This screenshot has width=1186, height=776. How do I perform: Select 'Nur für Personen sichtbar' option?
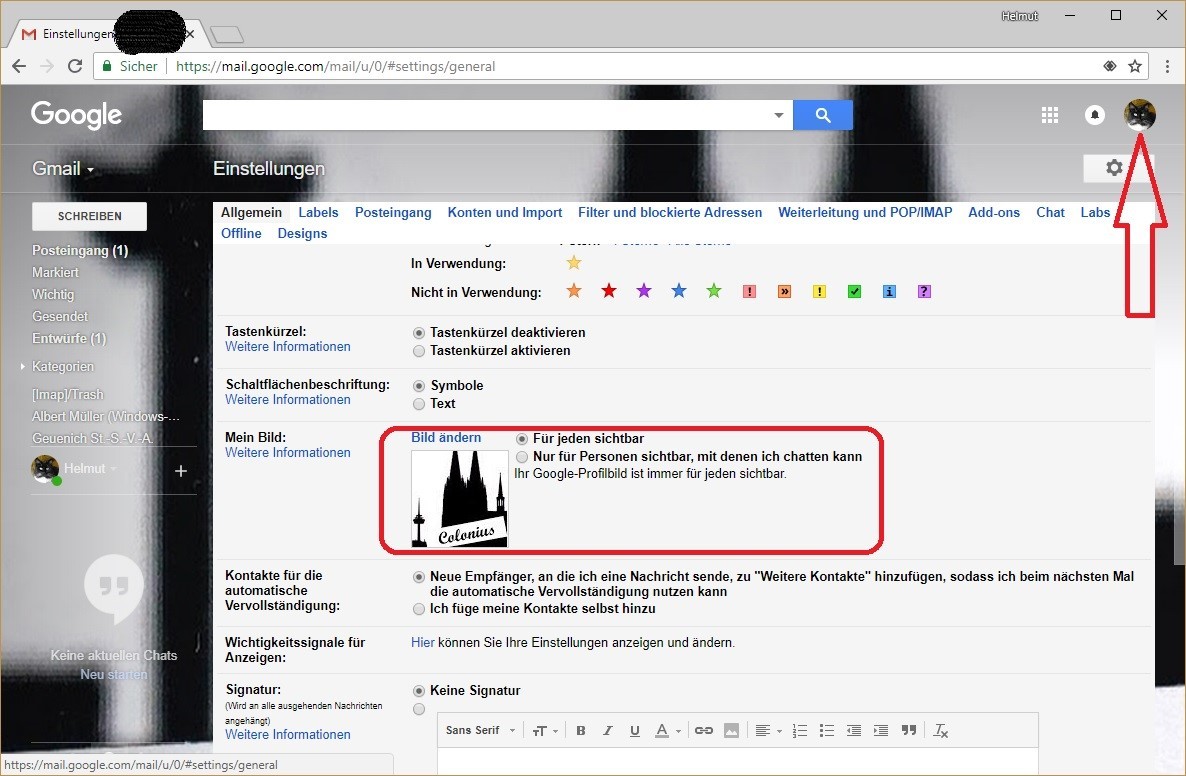[522, 457]
